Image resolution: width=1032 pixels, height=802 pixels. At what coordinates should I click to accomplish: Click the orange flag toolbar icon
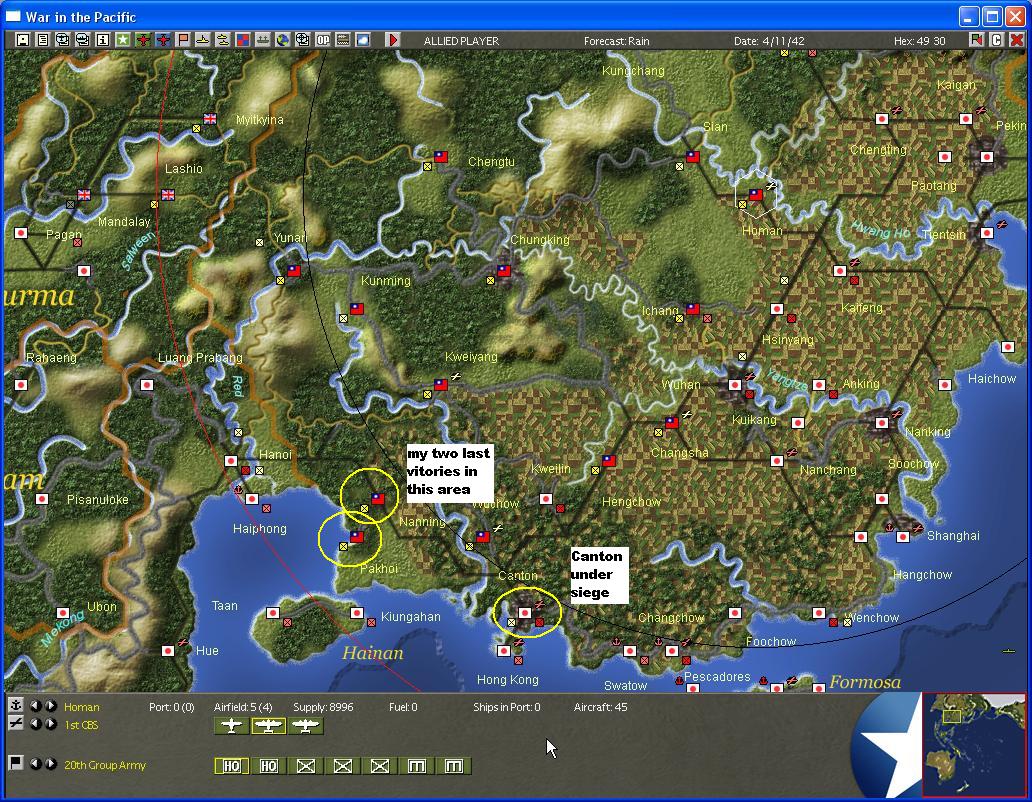182,40
